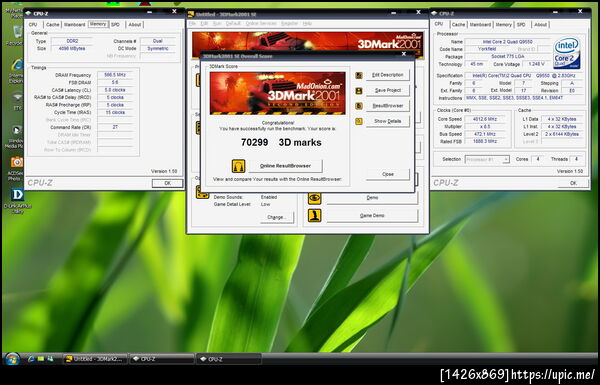The height and width of the screenshot is (385, 600).
Task: Click the 3DMark2001 banner in the score dialog
Action: [x=277, y=93]
